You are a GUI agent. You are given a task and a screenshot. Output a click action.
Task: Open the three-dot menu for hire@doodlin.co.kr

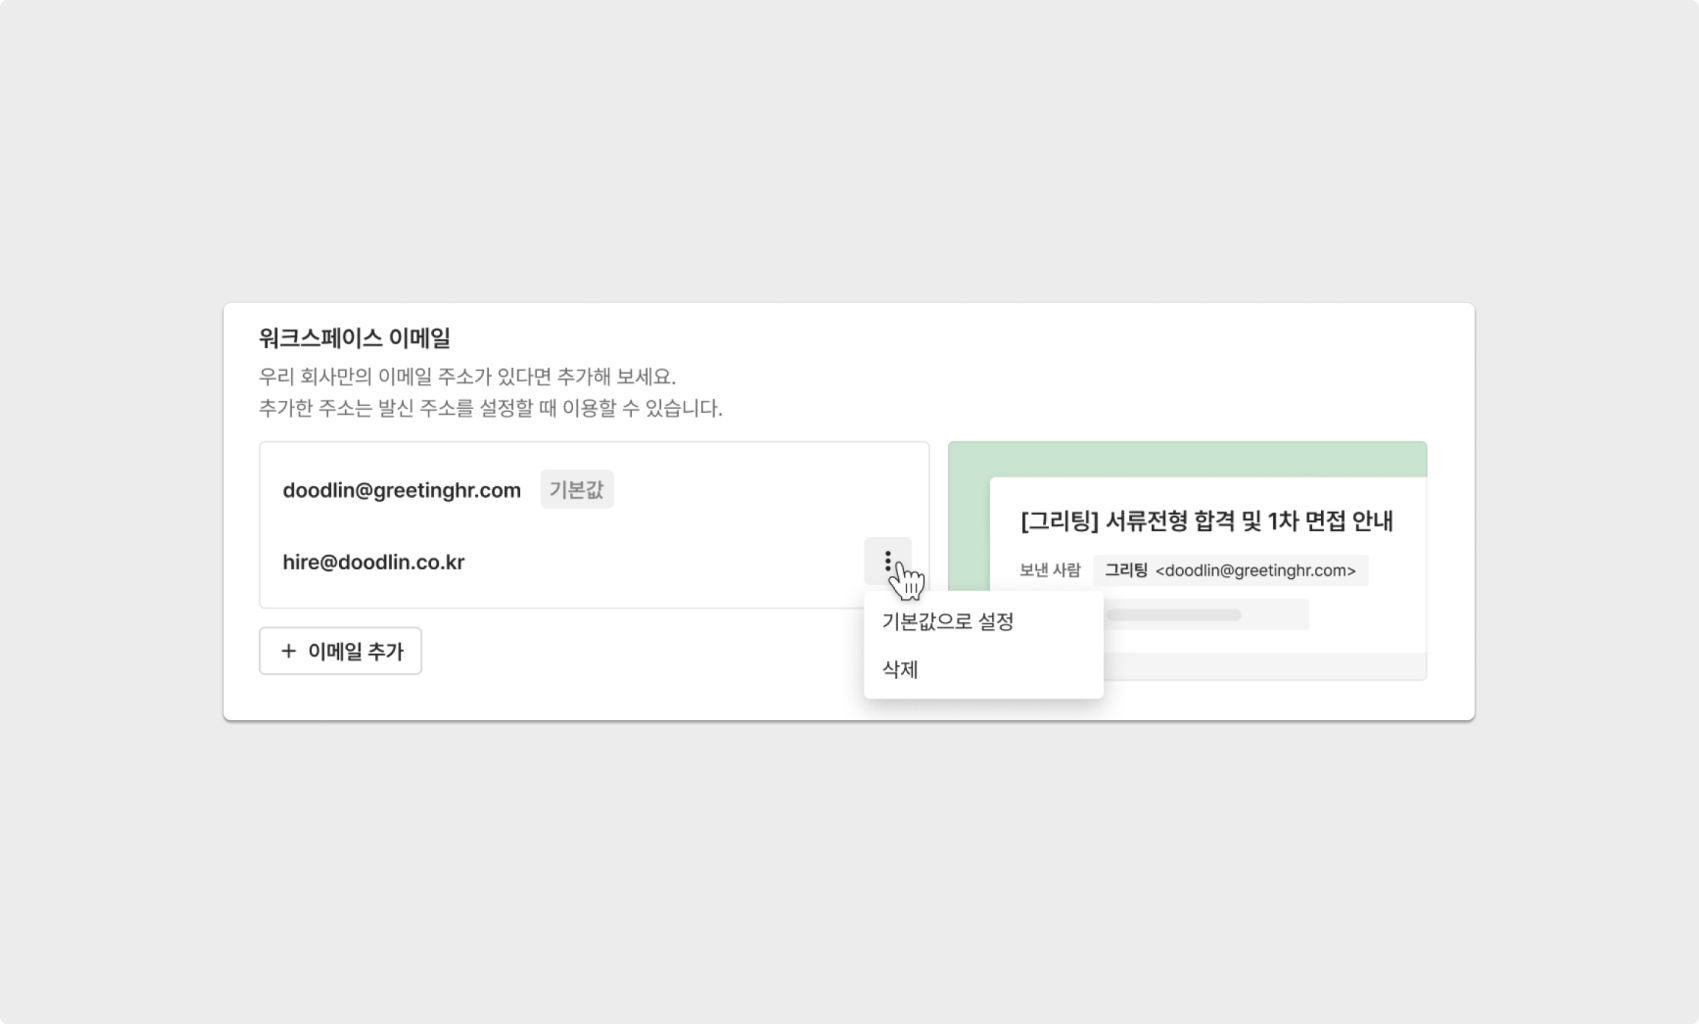[x=887, y=561]
